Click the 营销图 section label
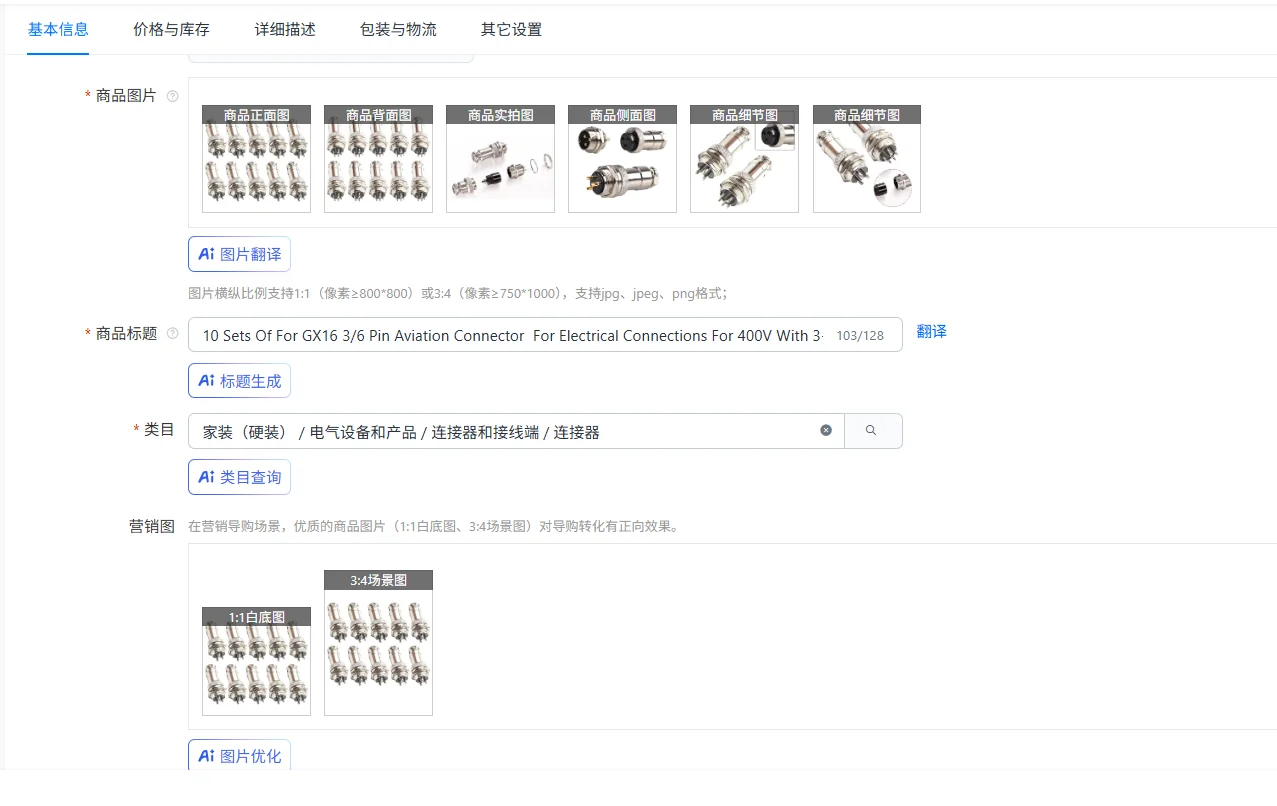This screenshot has width=1277, height=806. point(152,526)
